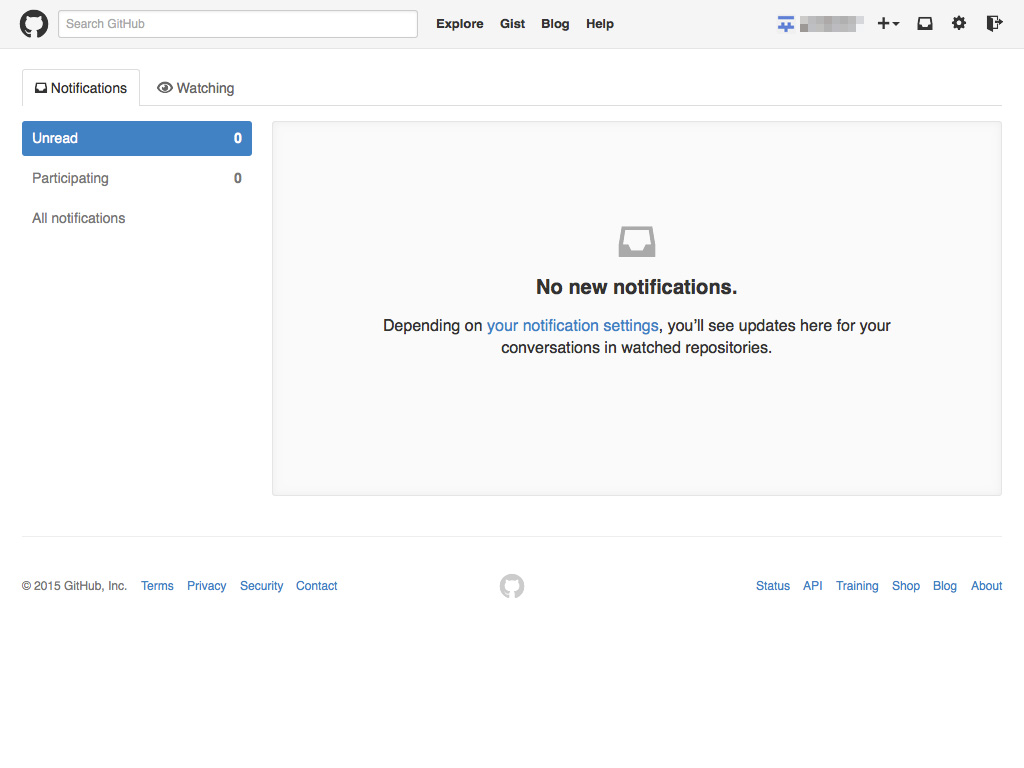The width and height of the screenshot is (1024, 768).
Task: Click the empty inbox icon in panel
Action: pos(637,242)
